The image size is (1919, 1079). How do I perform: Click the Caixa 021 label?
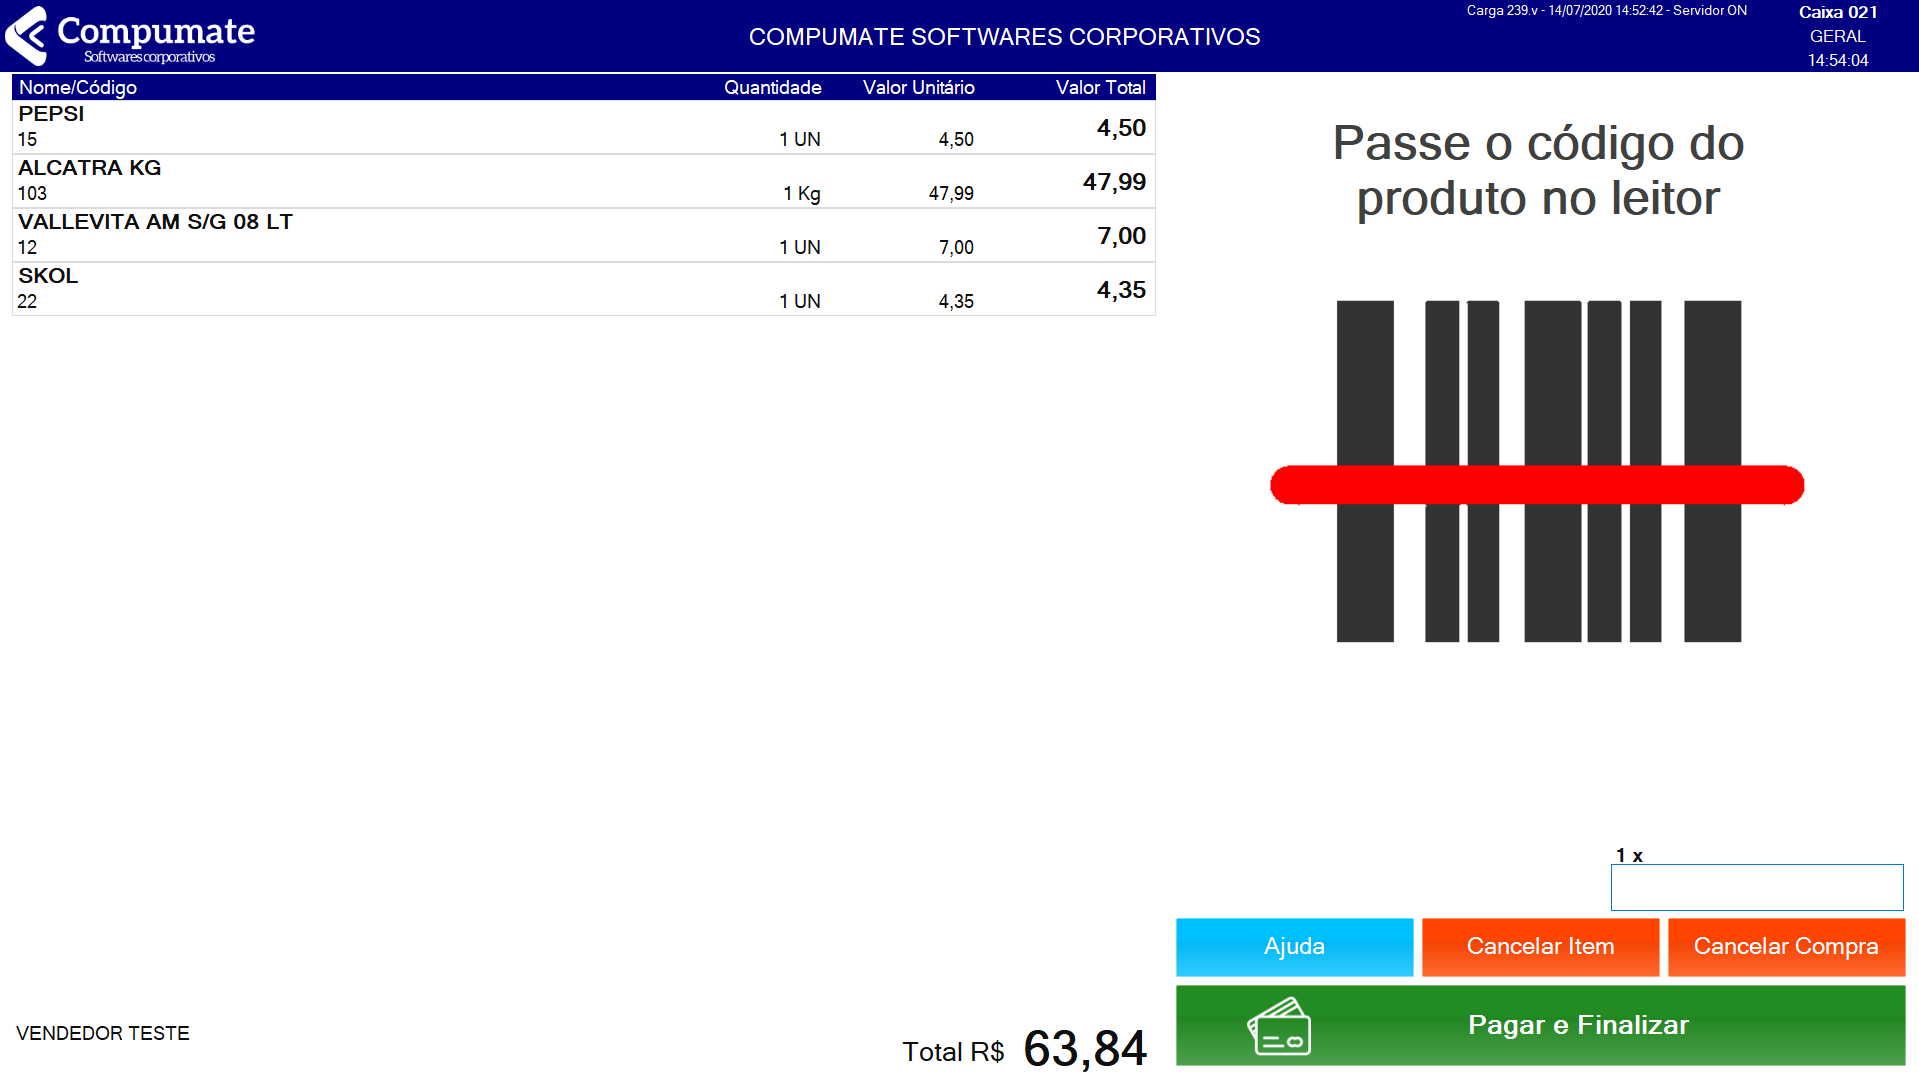(x=1838, y=12)
